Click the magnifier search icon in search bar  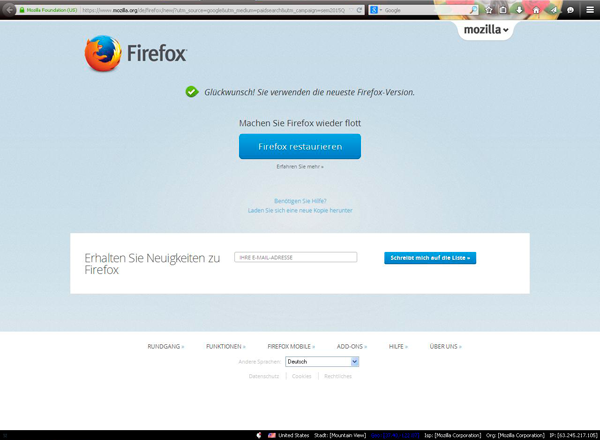(x=473, y=10)
